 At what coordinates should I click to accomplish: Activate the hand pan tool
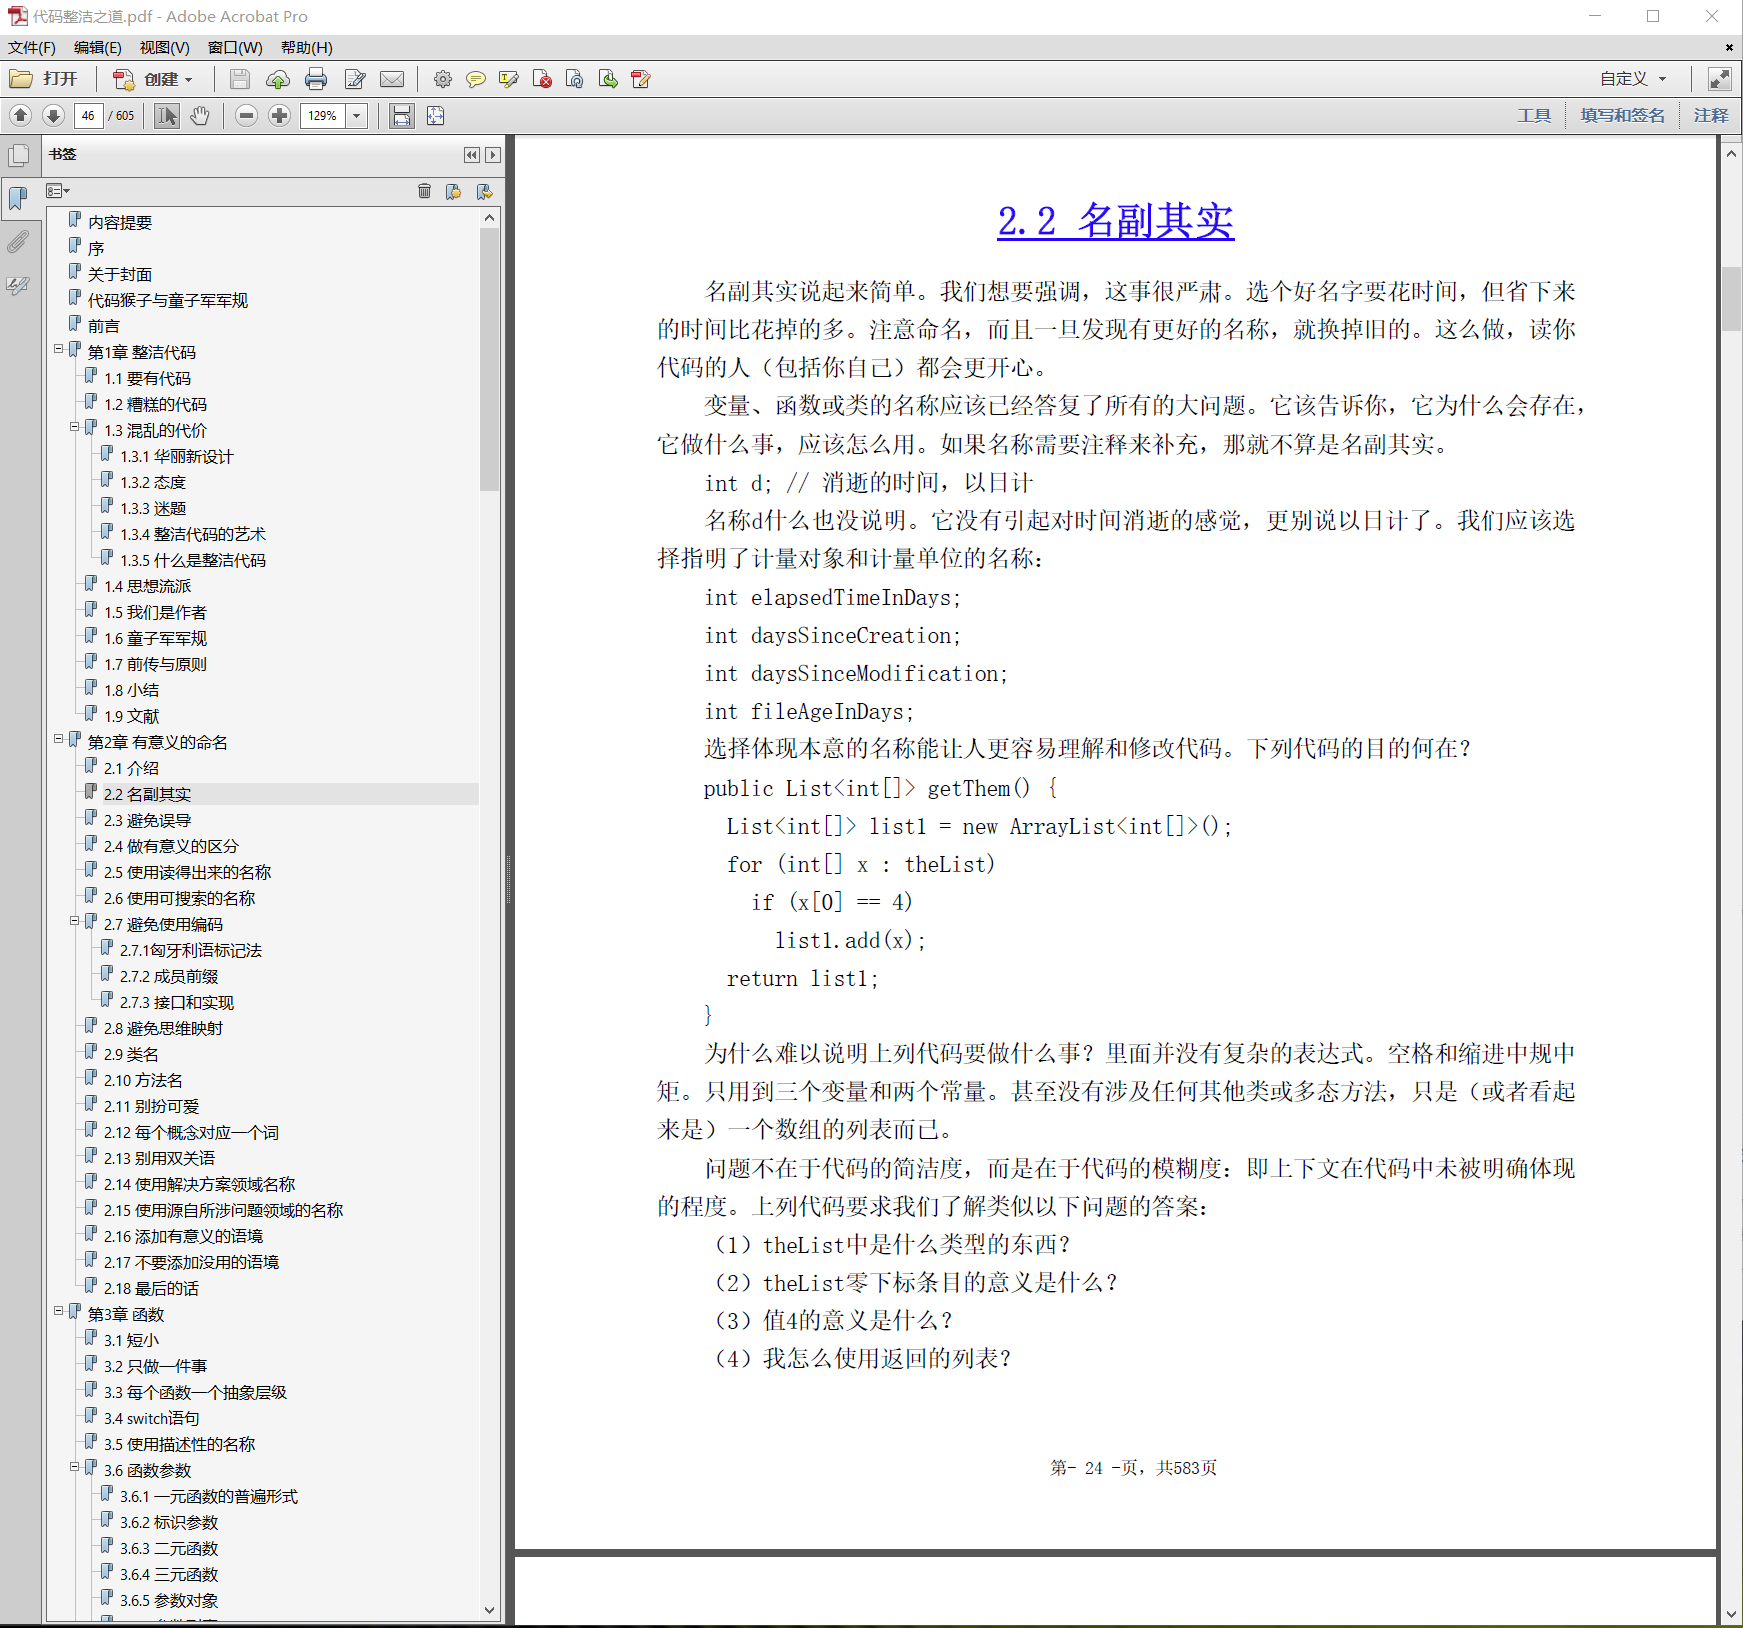tap(200, 116)
